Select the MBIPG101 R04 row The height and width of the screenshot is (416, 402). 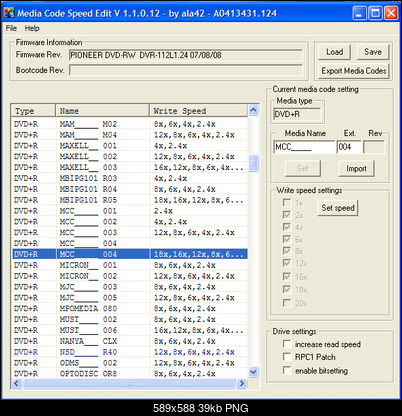[130, 189]
